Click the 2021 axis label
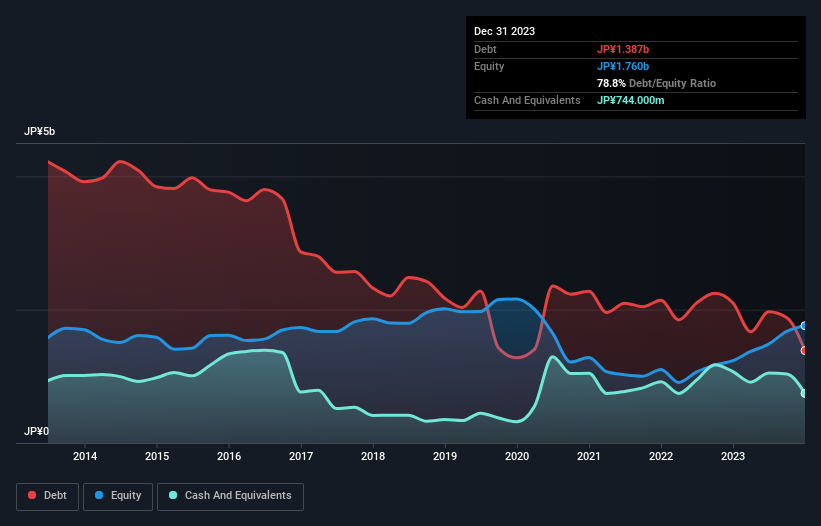This screenshot has width=821, height=526. (x=589, y=456)
